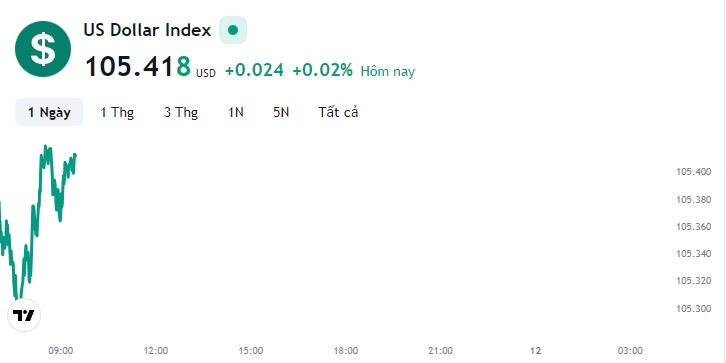The width and height of the screenshot is (726, 363).
Task: Click the +0.024 change value
Action: (x=254, y=70)
